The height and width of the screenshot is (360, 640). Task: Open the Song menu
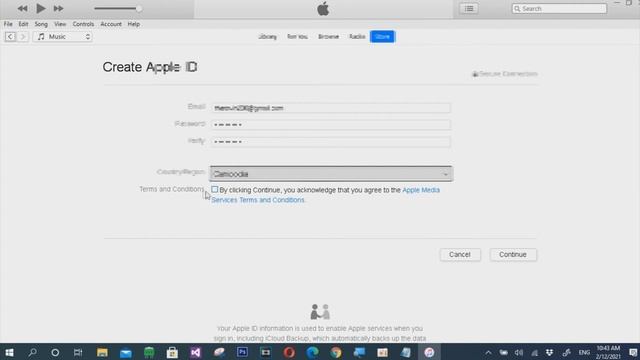(x=41, y=24)
